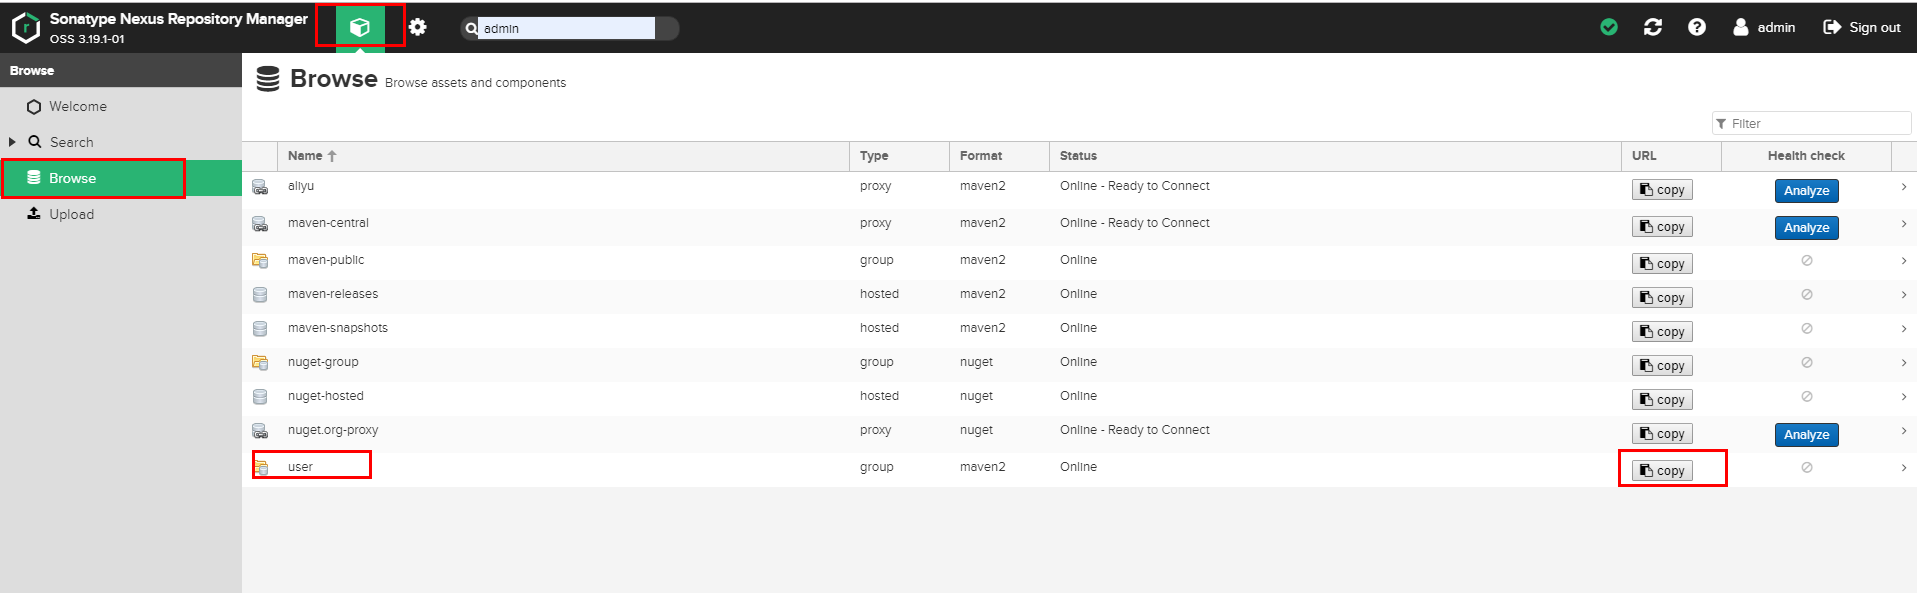The width and height of the screenshot is (1917, 593).
Task: Copy URL of aliyu repository
Action: coord(1662,190)
